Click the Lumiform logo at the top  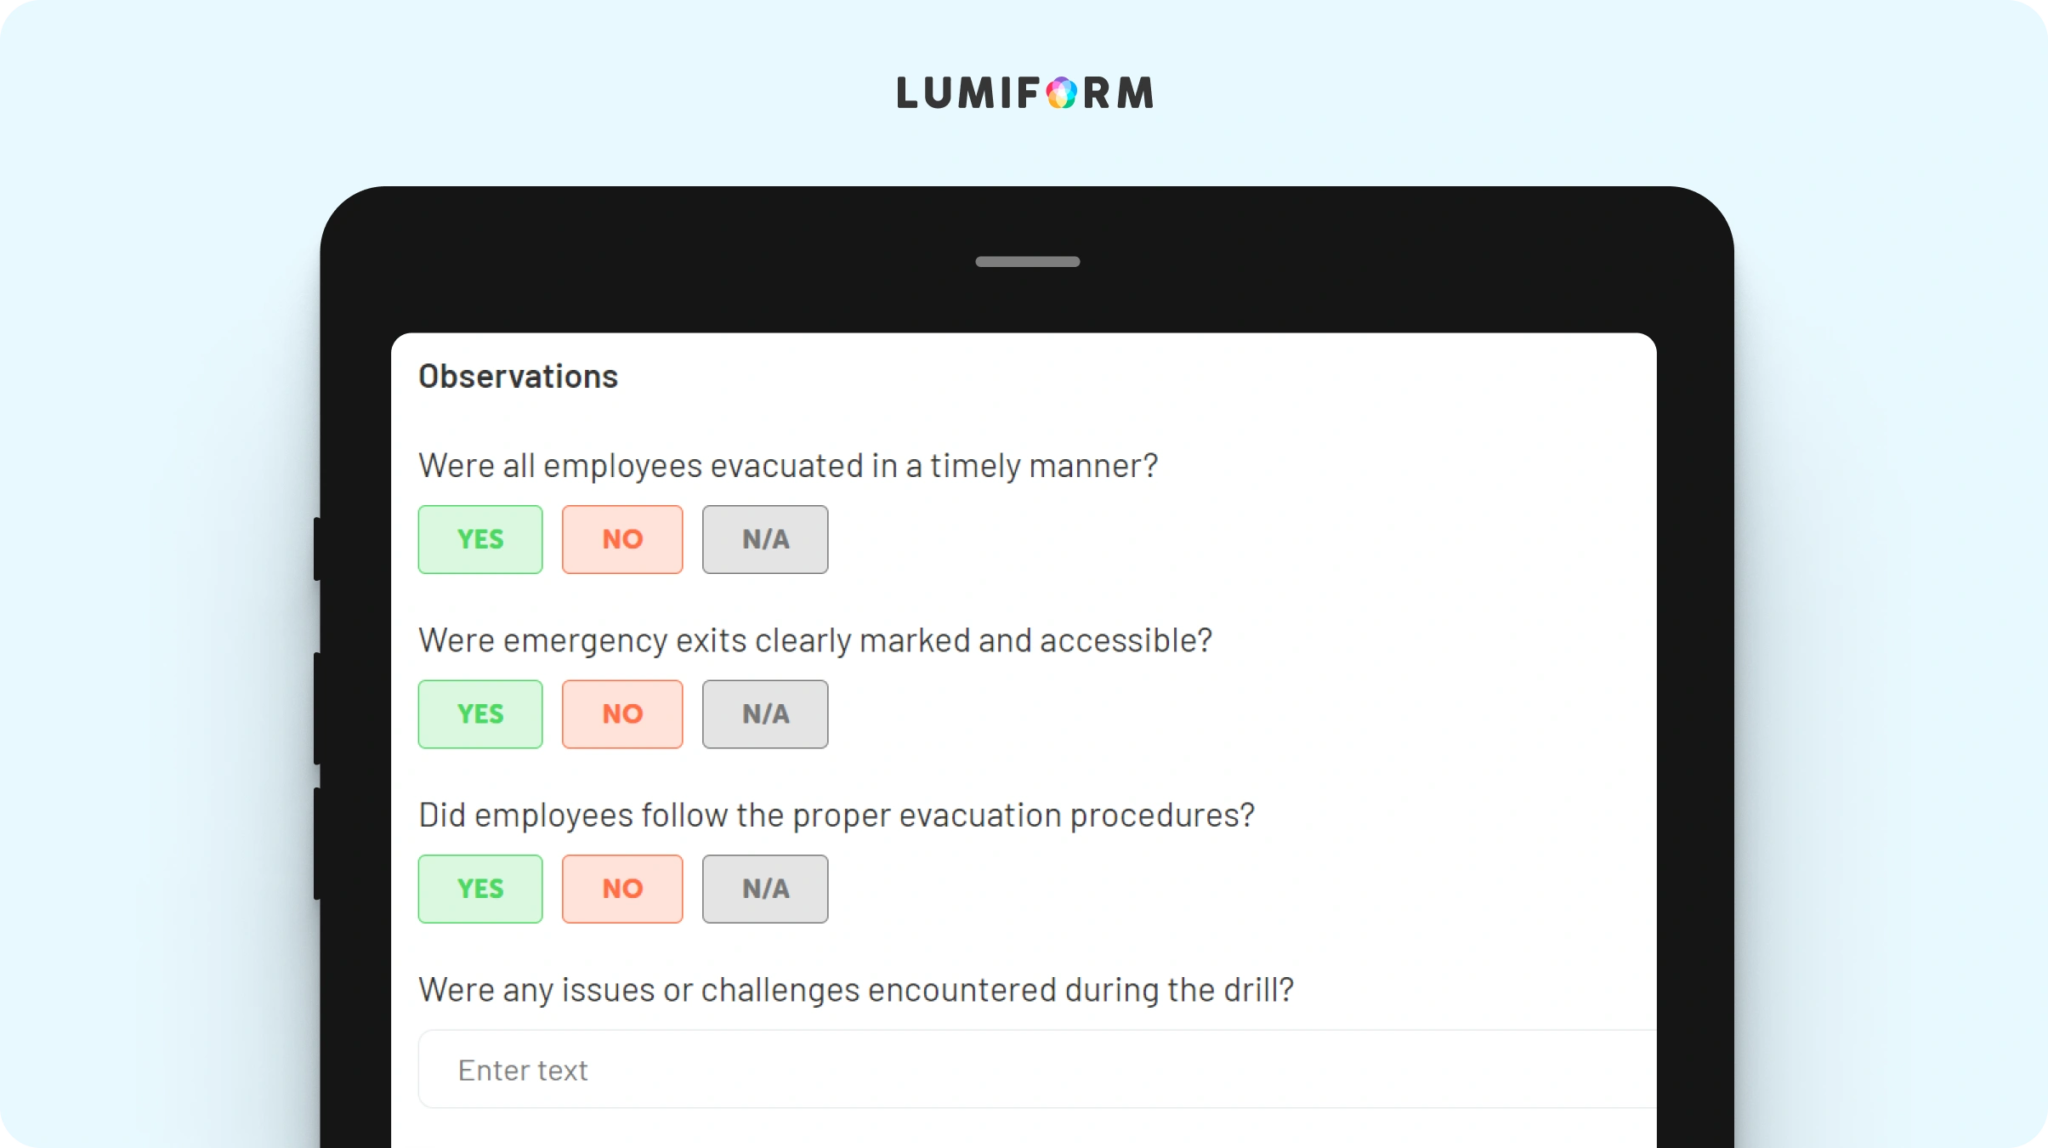[x=1024, y=93]
